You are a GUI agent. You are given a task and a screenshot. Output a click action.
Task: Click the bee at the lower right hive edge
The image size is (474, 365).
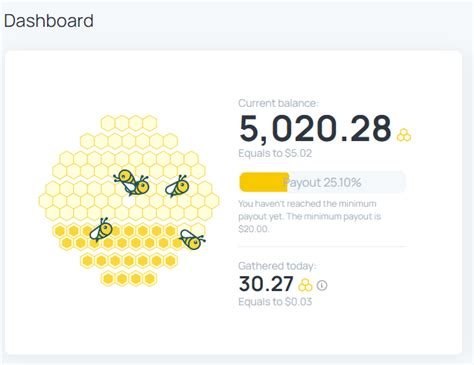point(192,239)
